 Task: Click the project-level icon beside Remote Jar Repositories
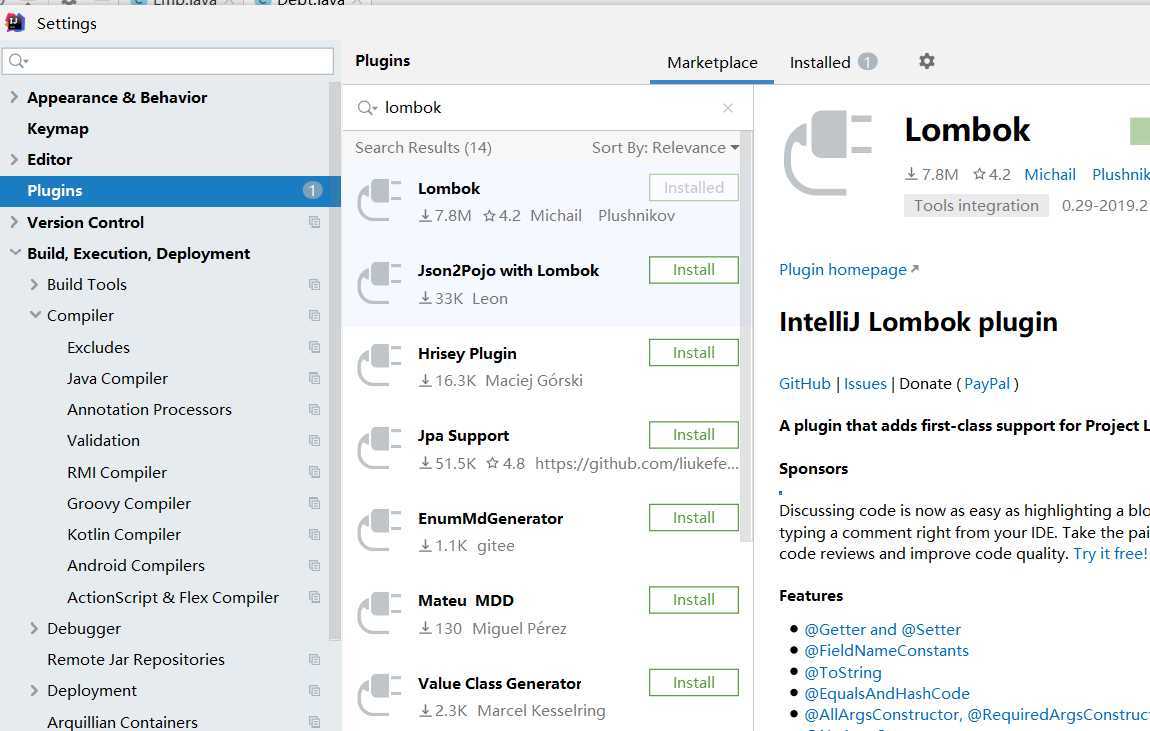click(315, 659)
